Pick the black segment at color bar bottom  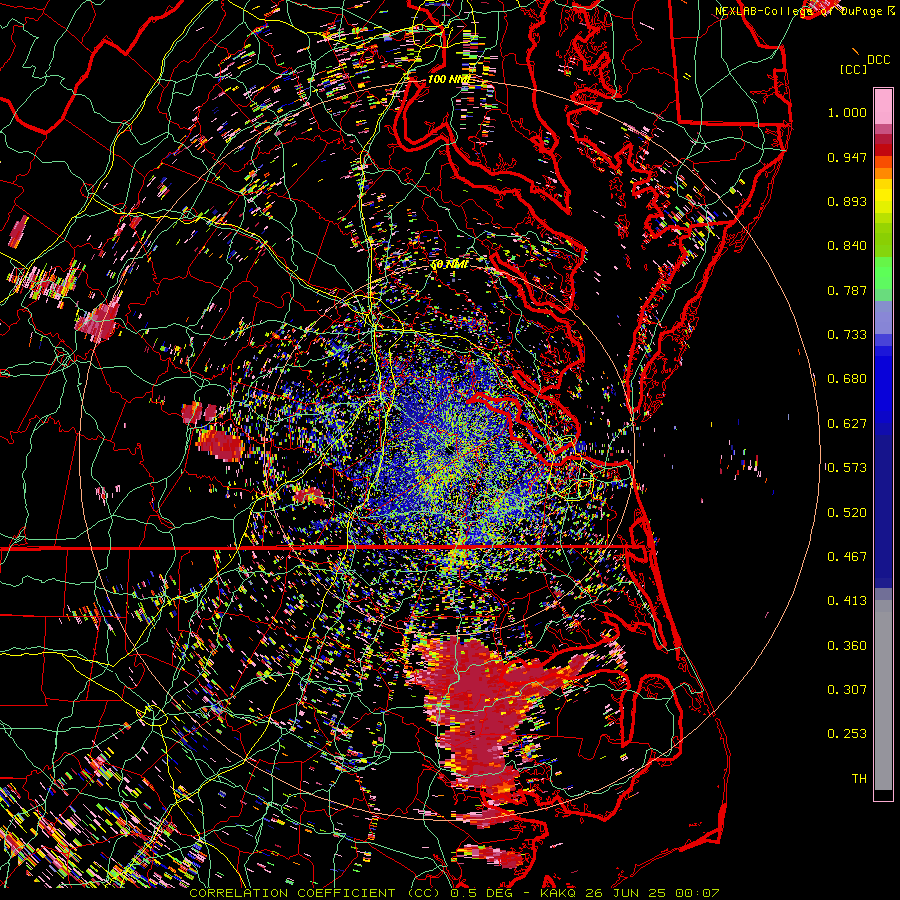pos(883,795)
